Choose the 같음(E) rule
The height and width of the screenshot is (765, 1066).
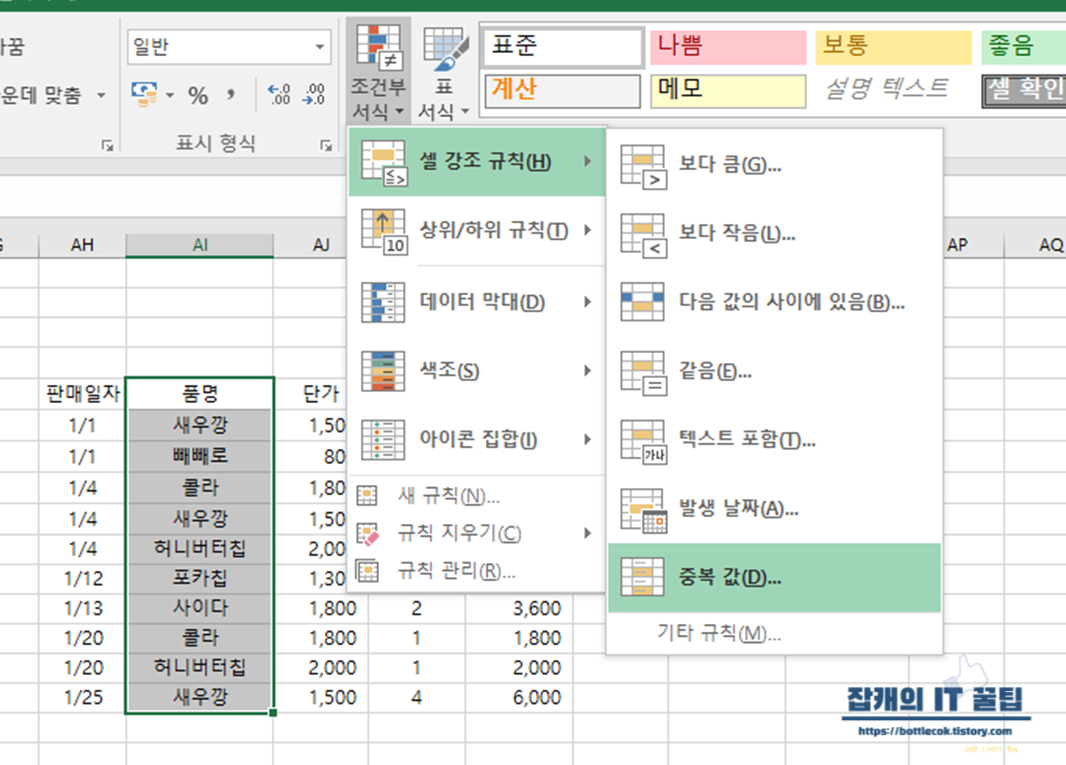(774, 371)
